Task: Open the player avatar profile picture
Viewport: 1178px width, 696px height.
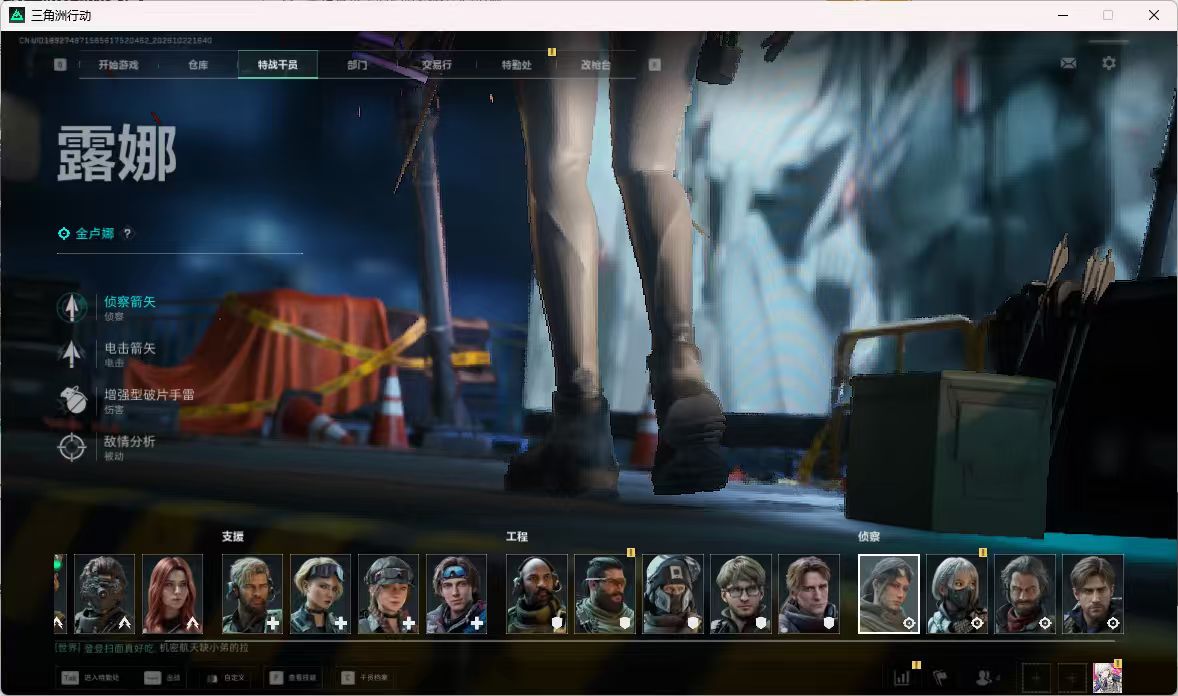Action: [1107, 678]
